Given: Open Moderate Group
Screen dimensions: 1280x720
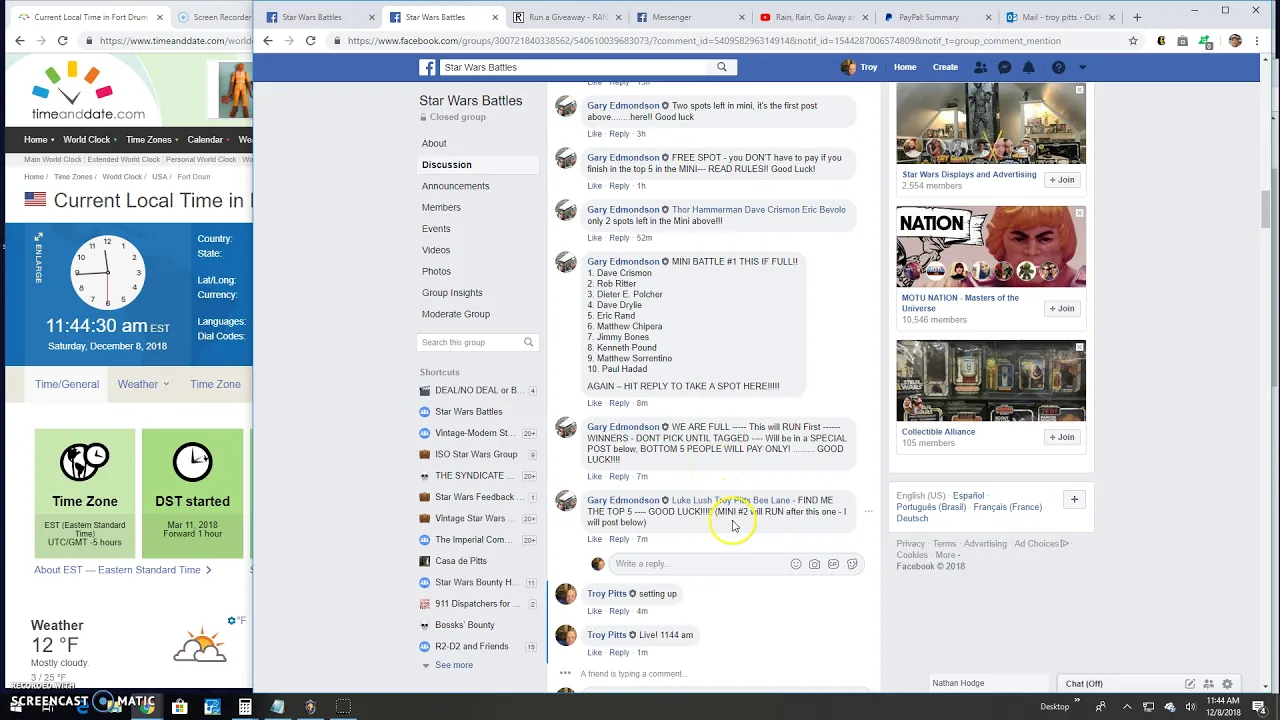Looking at the screenshot, I should pyautogui.click(x=456, y=314).
